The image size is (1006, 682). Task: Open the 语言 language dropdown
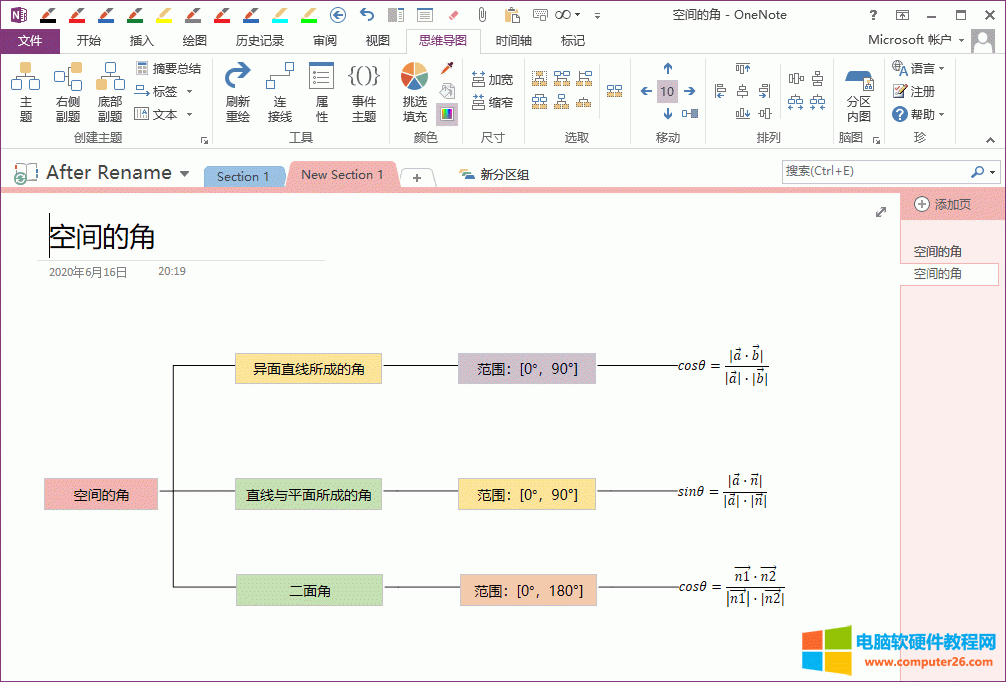point(919,68)
